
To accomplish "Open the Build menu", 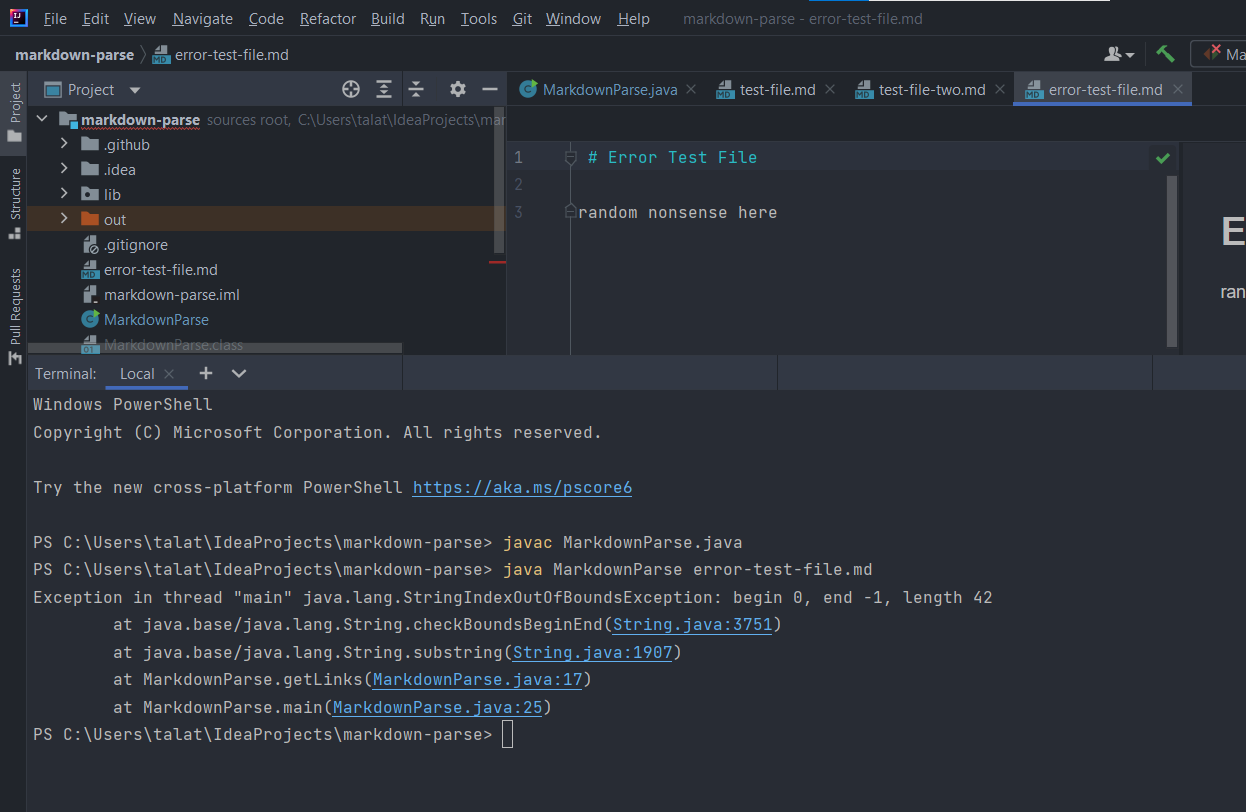I will pyautogui.click(x=388, y=19).
